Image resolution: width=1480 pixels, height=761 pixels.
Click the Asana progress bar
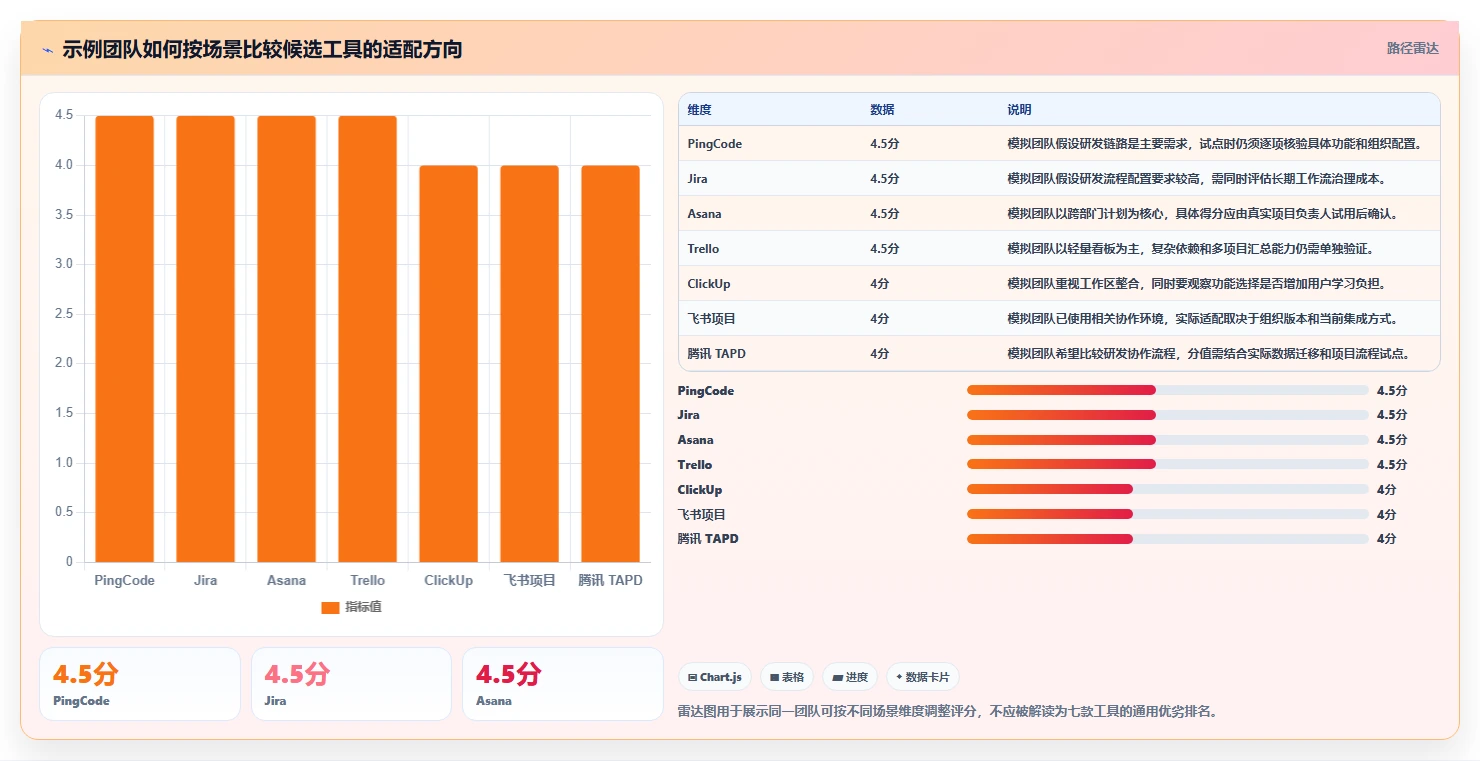tap(1167, 439)
